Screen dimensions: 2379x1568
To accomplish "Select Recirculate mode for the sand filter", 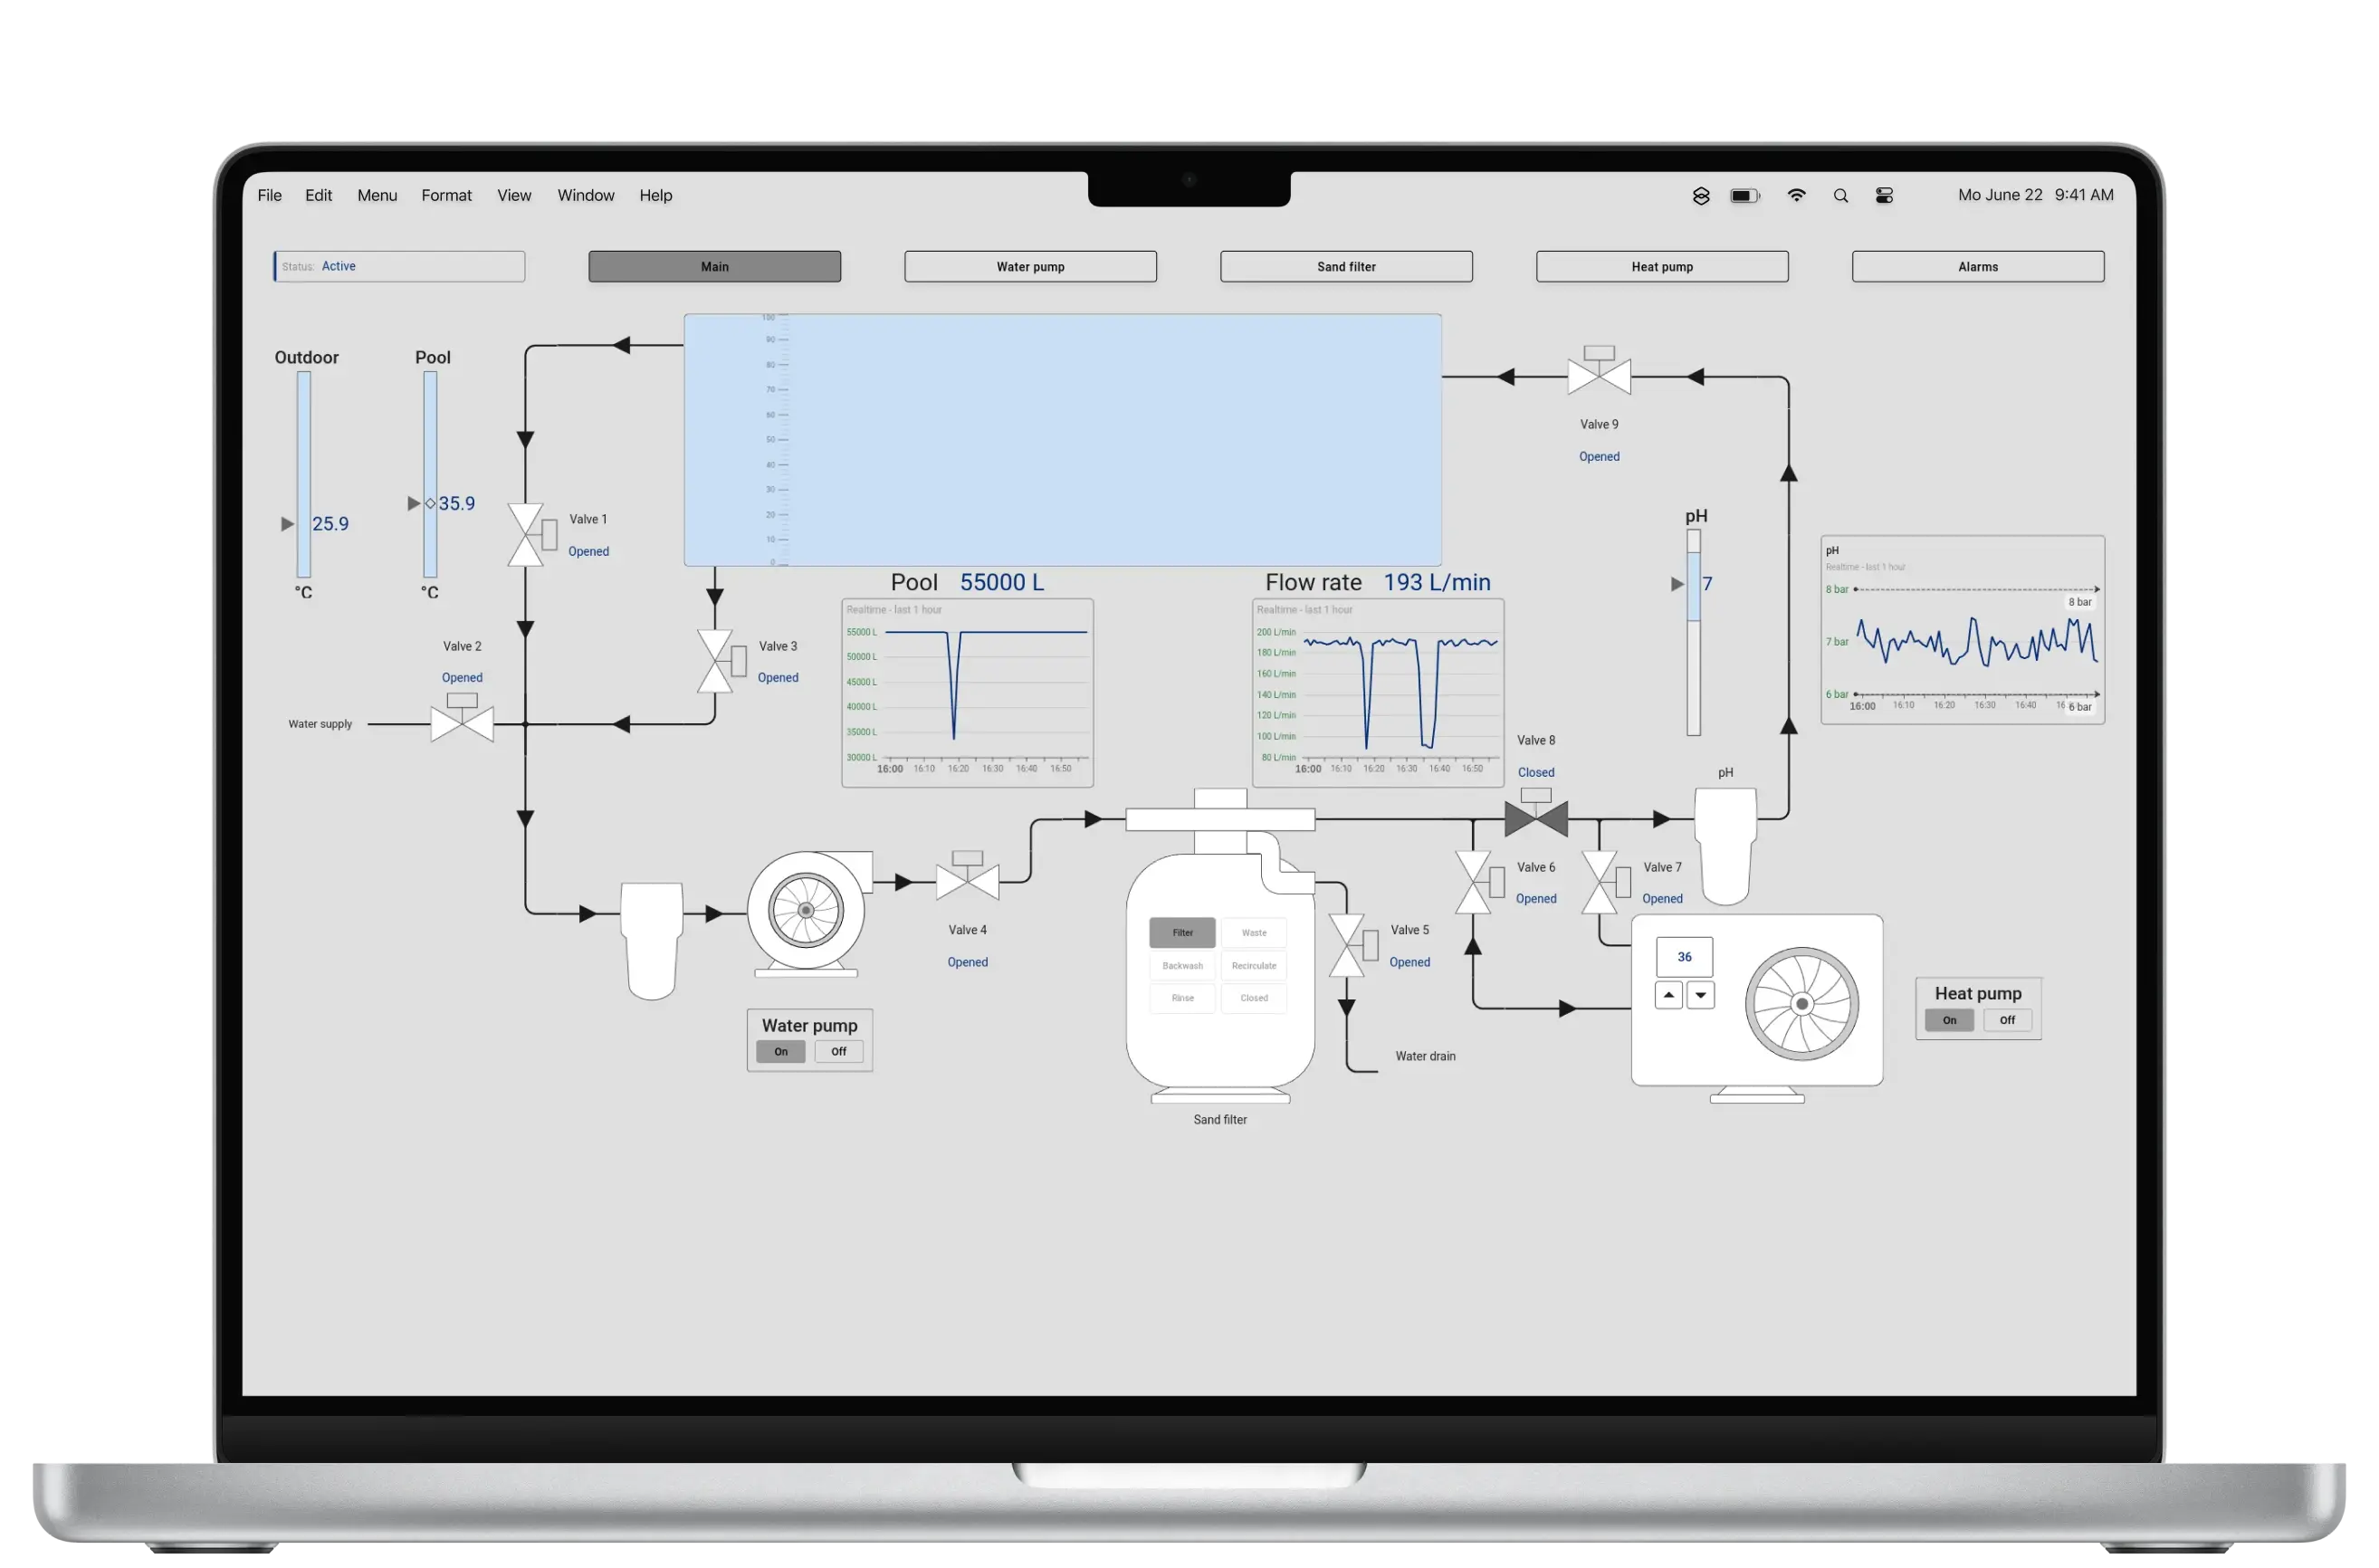I will tap(1253, 965).
